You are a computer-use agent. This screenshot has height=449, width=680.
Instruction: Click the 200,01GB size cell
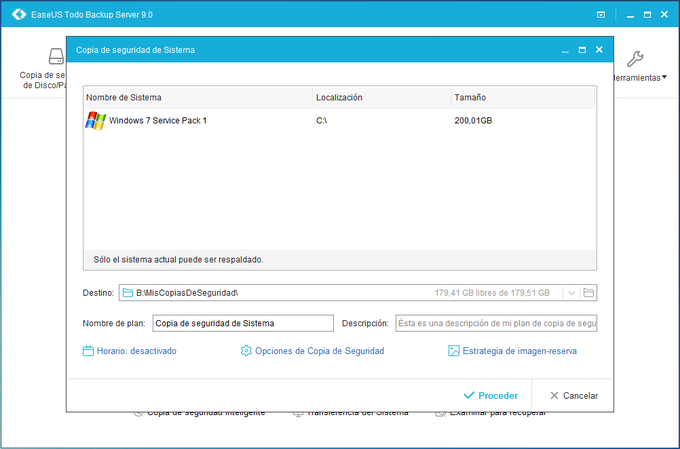473,121
